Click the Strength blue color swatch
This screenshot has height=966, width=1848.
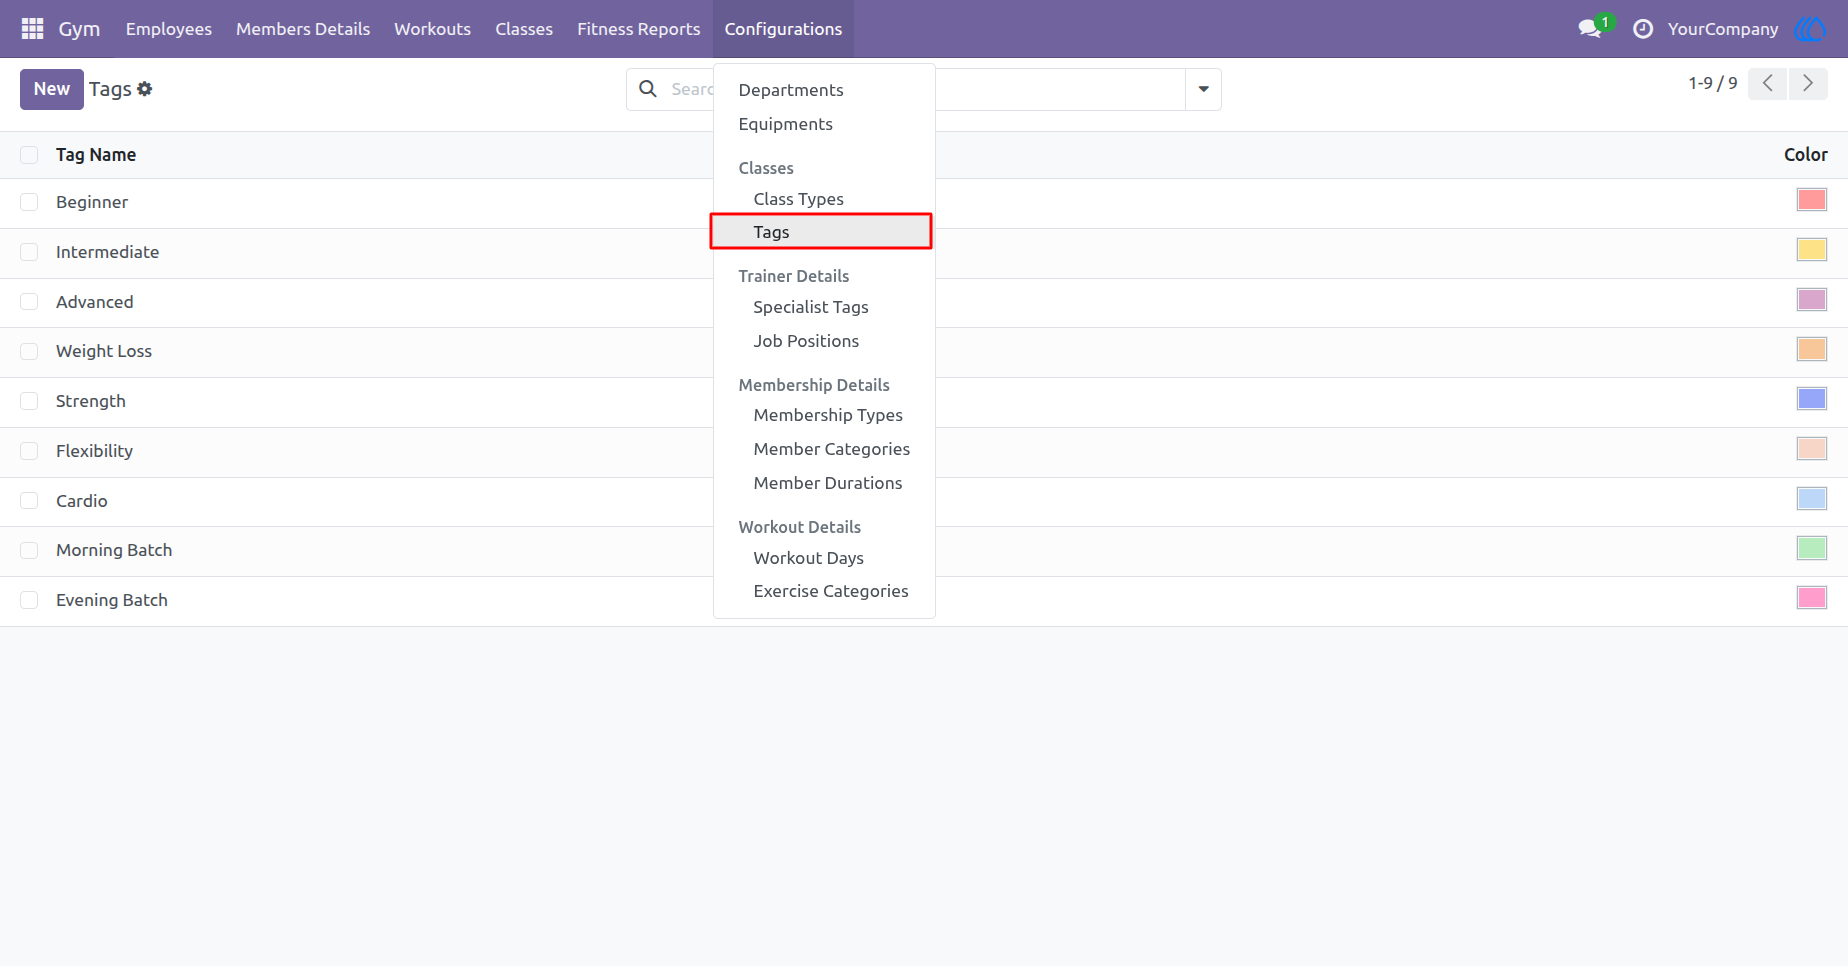[x=1812, y=399]
